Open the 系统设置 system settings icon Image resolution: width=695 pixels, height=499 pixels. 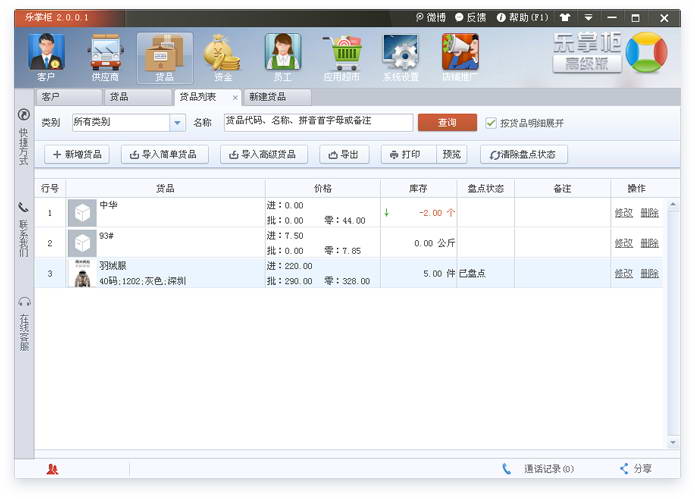coord(401,58)
